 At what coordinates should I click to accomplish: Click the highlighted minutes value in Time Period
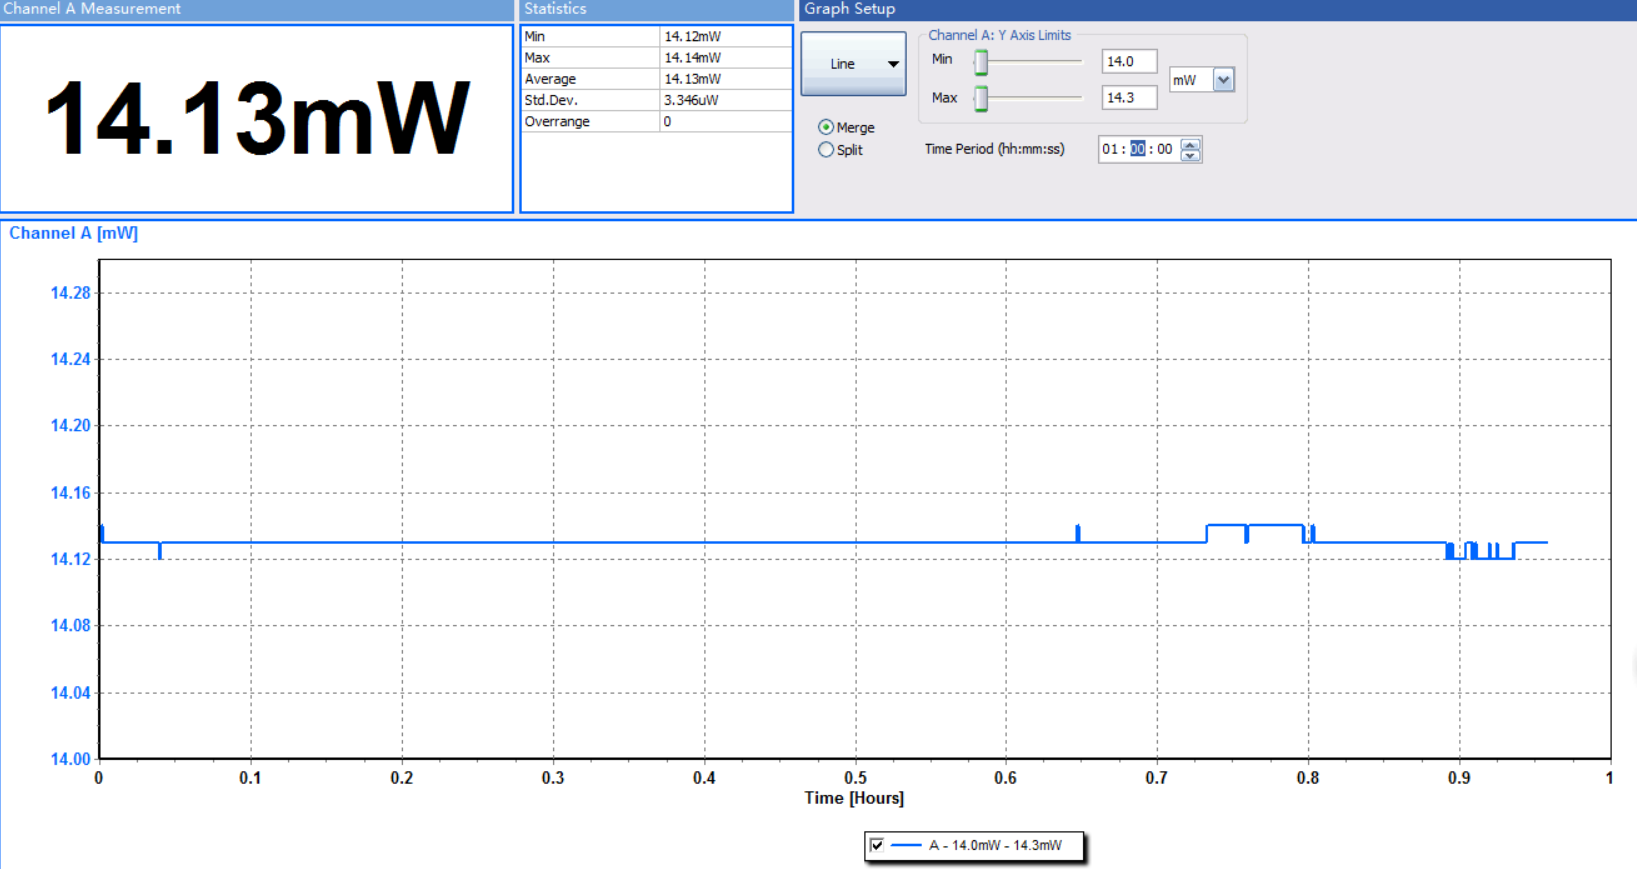pyautogui.click(x=1138, y=149)
